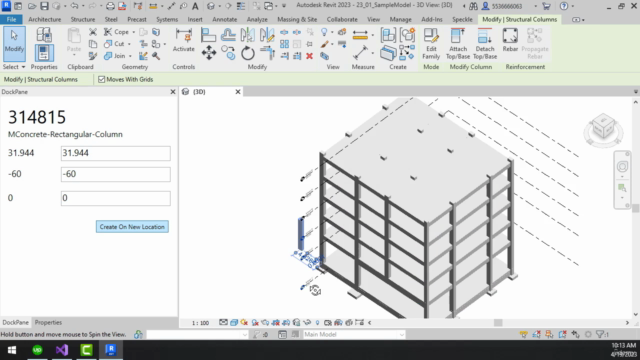This screenshot has height=360, width=640.
Task: Select the Measure Between Two References tool
Action: pyautogui.click(x=360, y=35)
